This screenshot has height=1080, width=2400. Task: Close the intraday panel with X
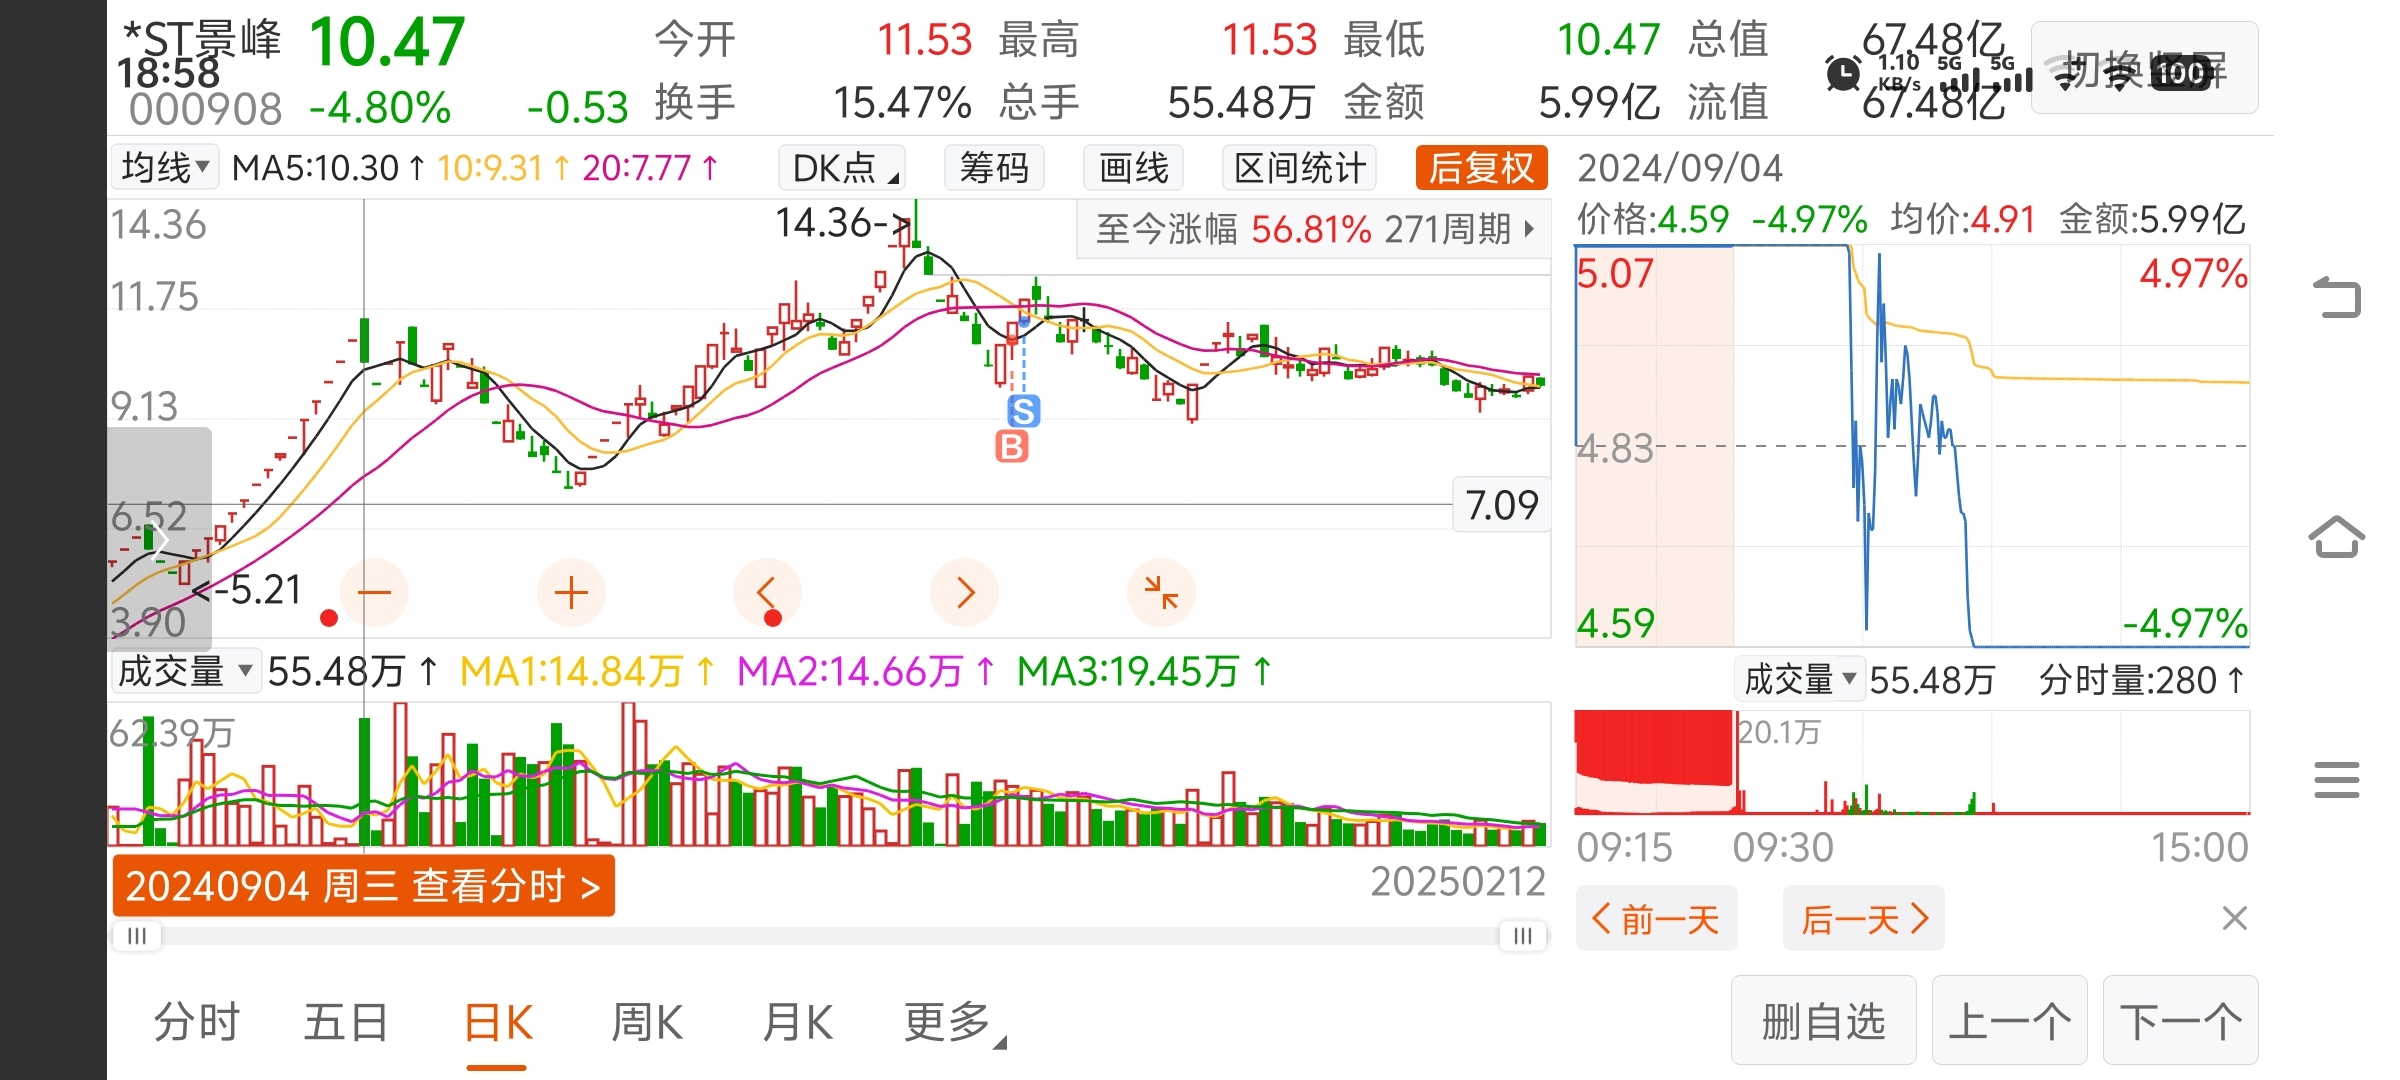click(x=2234, y=918)
